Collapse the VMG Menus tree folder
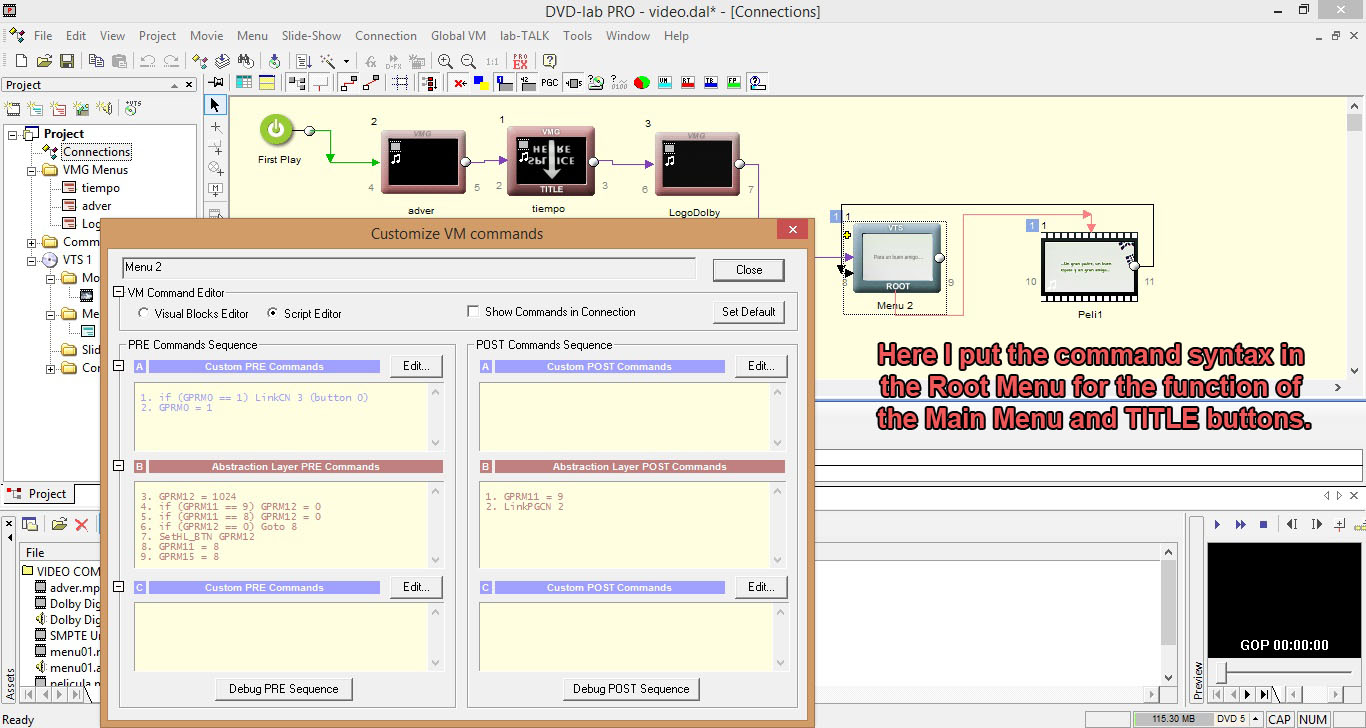Screen dimensions: 1366x728 click(32, 170)
